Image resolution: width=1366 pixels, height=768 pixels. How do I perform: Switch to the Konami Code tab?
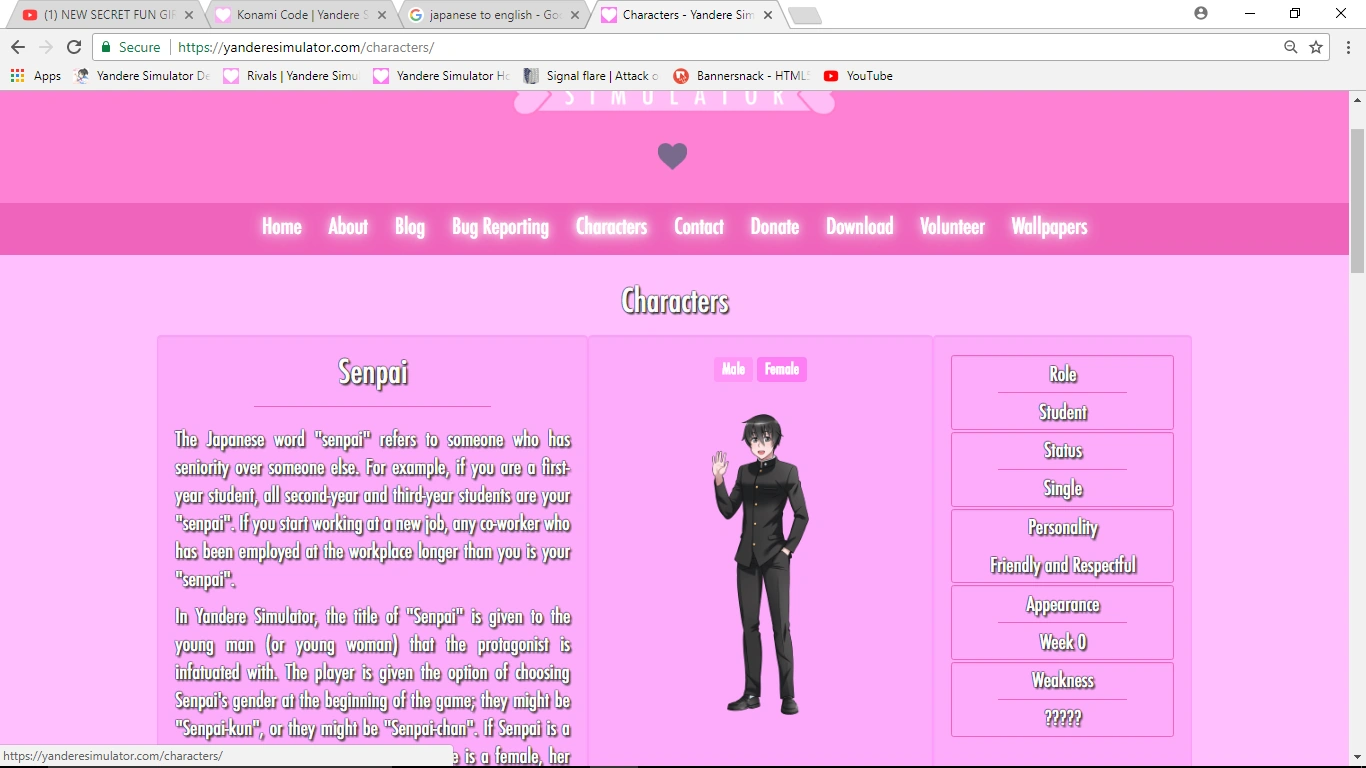click(300, 15)
